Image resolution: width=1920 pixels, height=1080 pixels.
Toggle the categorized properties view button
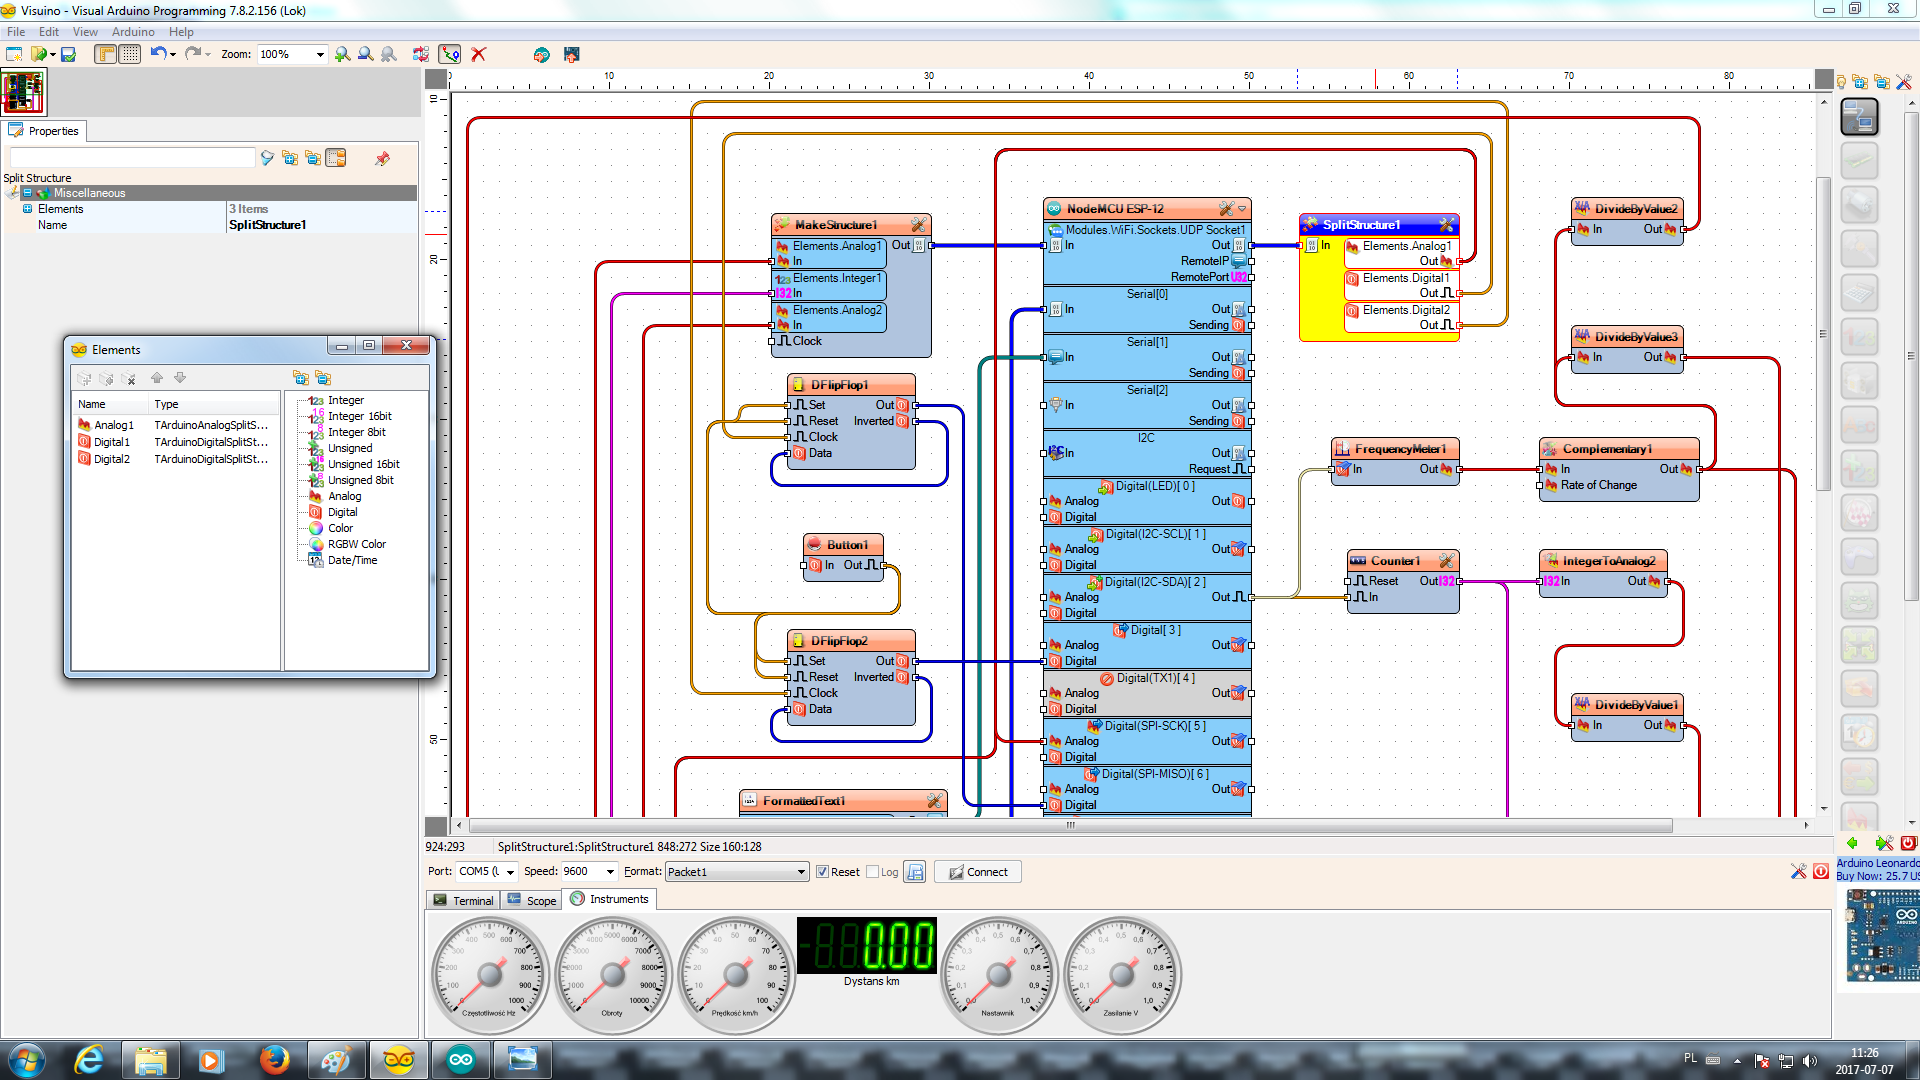point(336,158)
